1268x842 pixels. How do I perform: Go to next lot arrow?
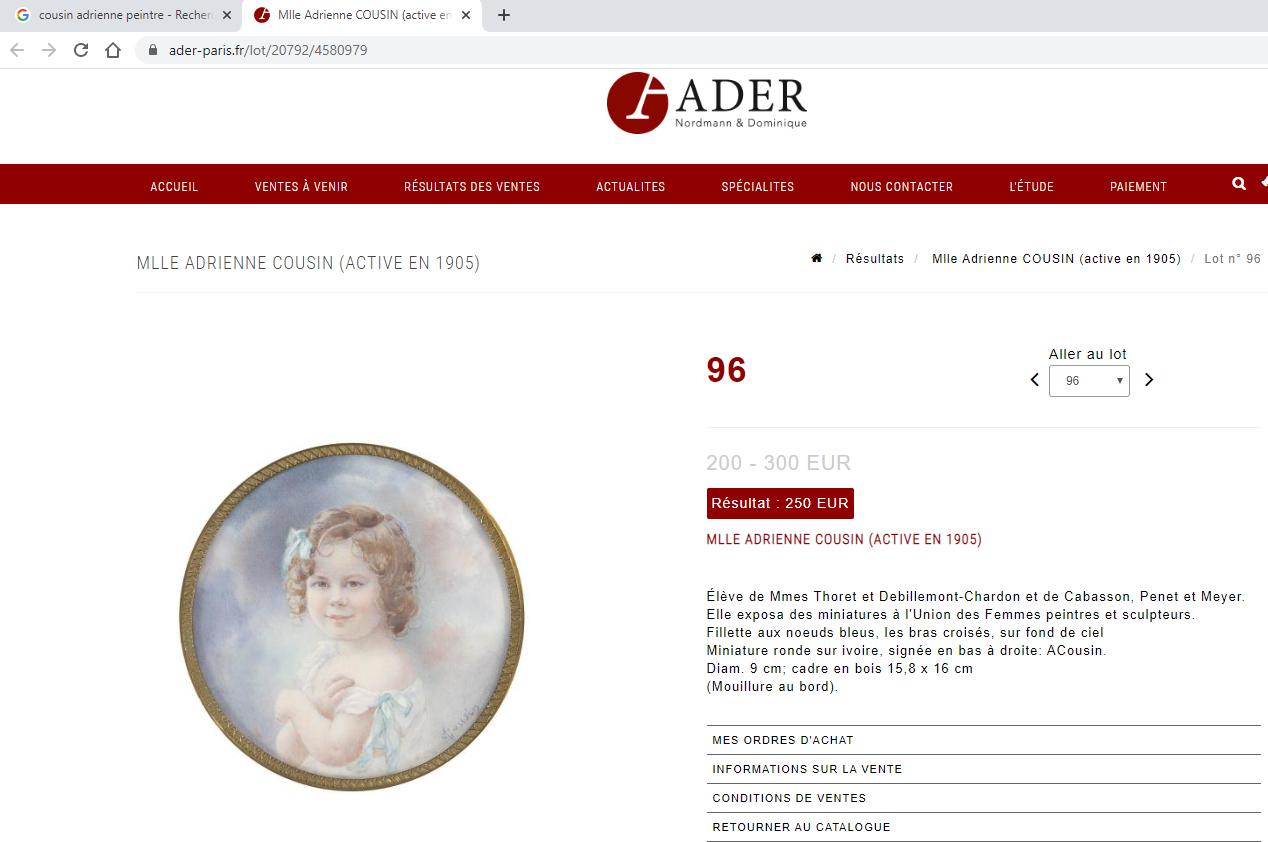click(1149, 380)
